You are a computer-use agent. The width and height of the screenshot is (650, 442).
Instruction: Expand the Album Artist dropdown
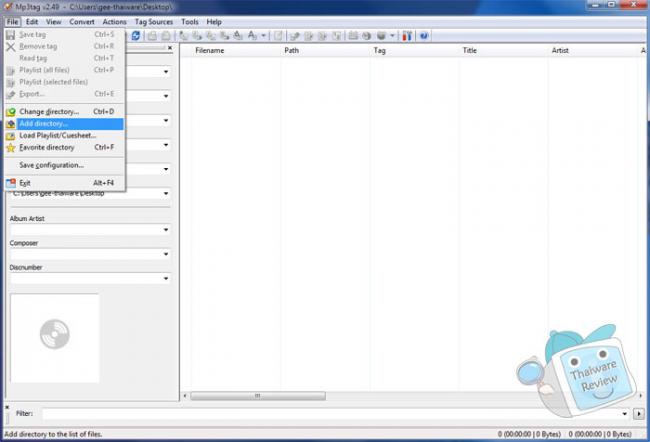pyautogui.click(x=166, y=230)
